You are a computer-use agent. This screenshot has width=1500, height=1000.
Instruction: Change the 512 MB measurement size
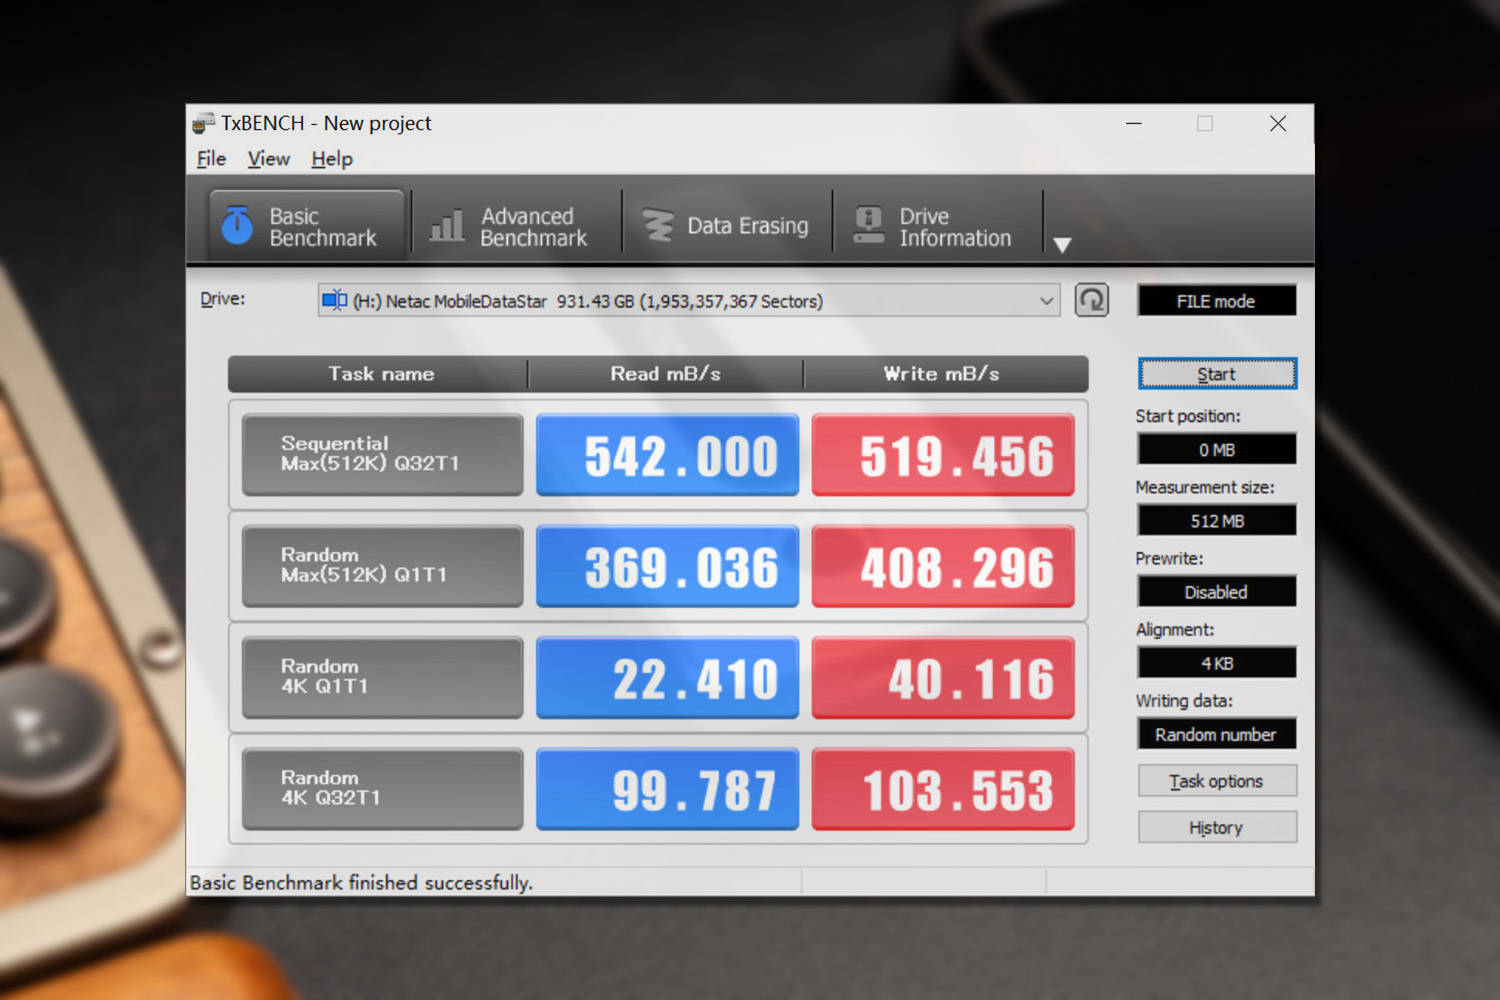[x=1217, y=520]
